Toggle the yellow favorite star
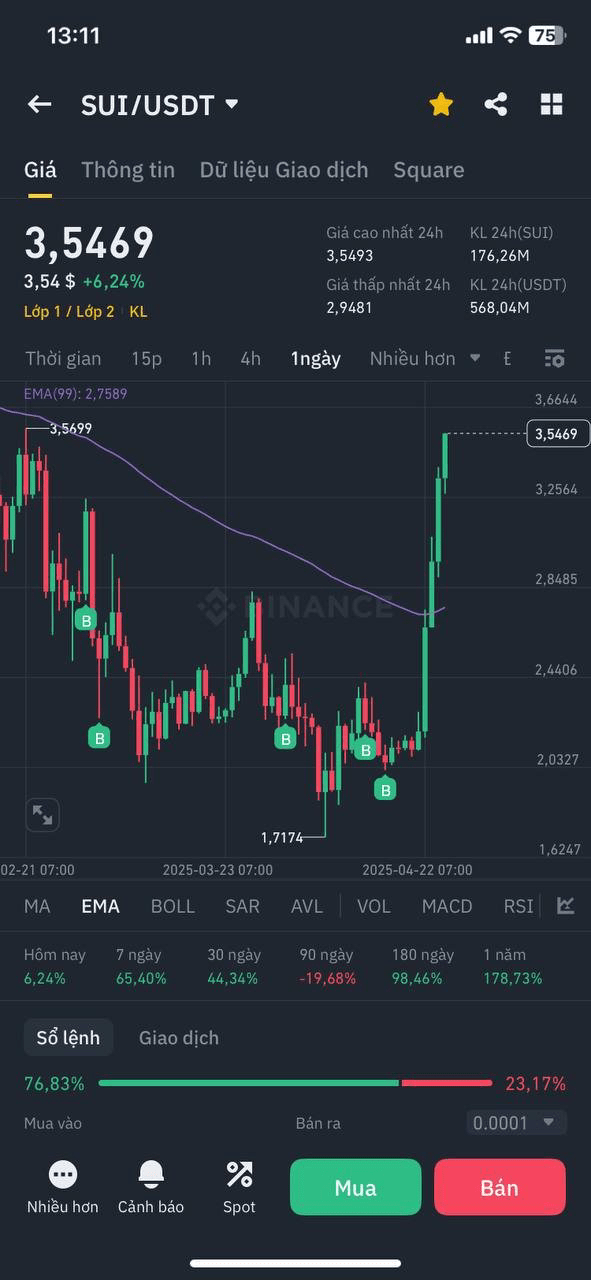Viewport: 591px width, 1280px height. pos(441,104)
